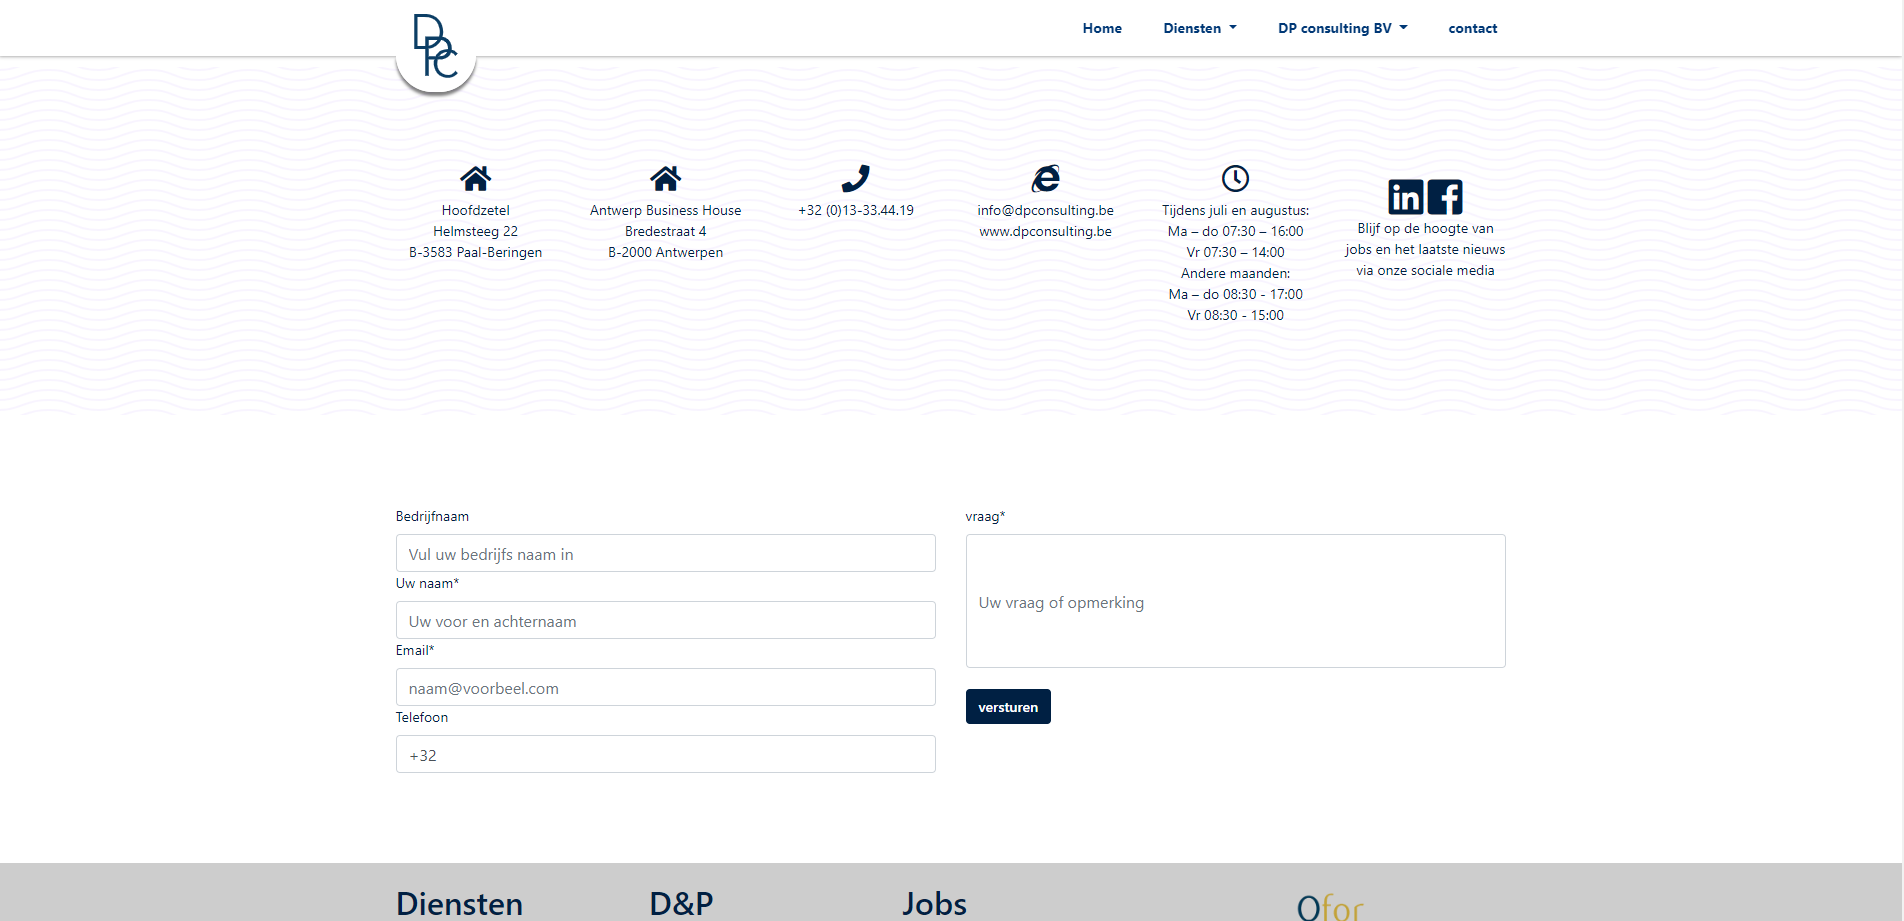
Task: Click the Andere maanden hours heading
Action: [1236, 273]
